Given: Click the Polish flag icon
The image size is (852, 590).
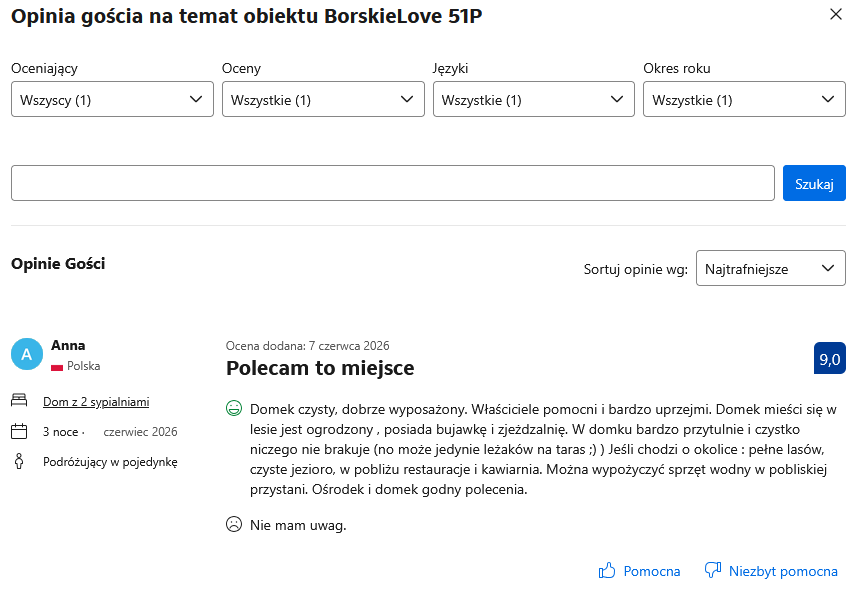Looking at the screenshot, I should pos(57,367).
